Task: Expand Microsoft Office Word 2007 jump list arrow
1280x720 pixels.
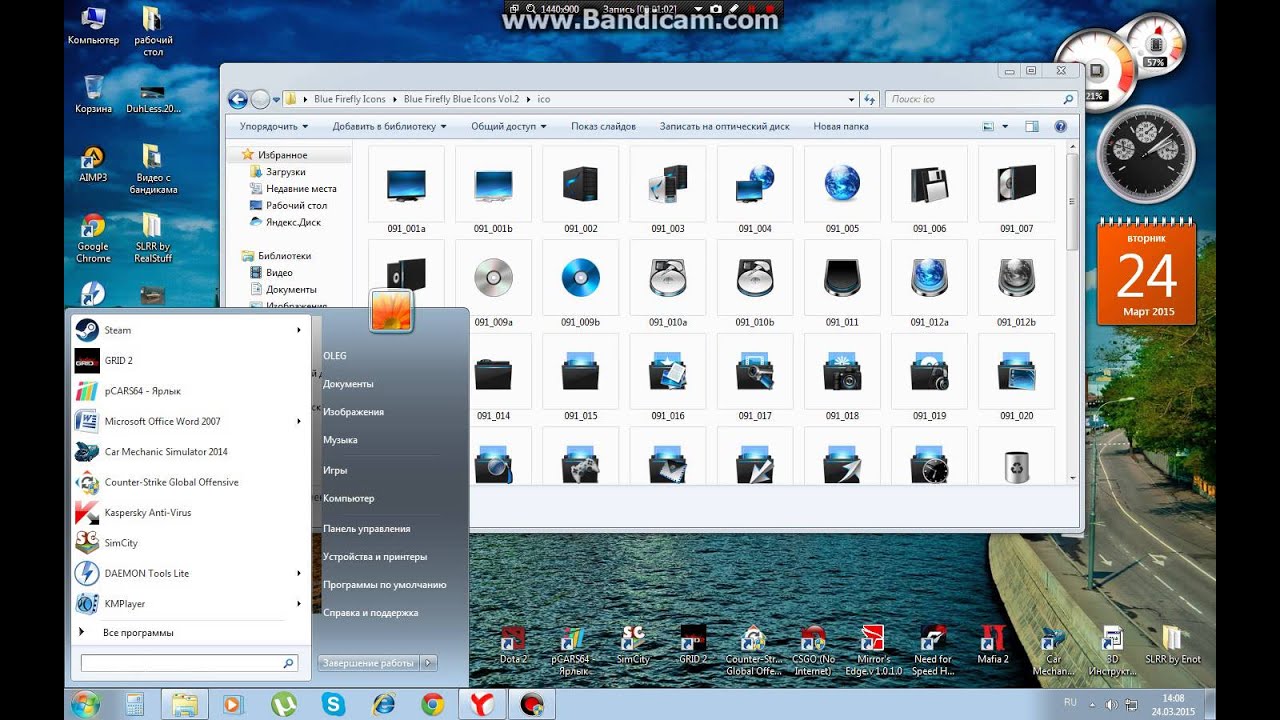Action: [x=298, y=421]
